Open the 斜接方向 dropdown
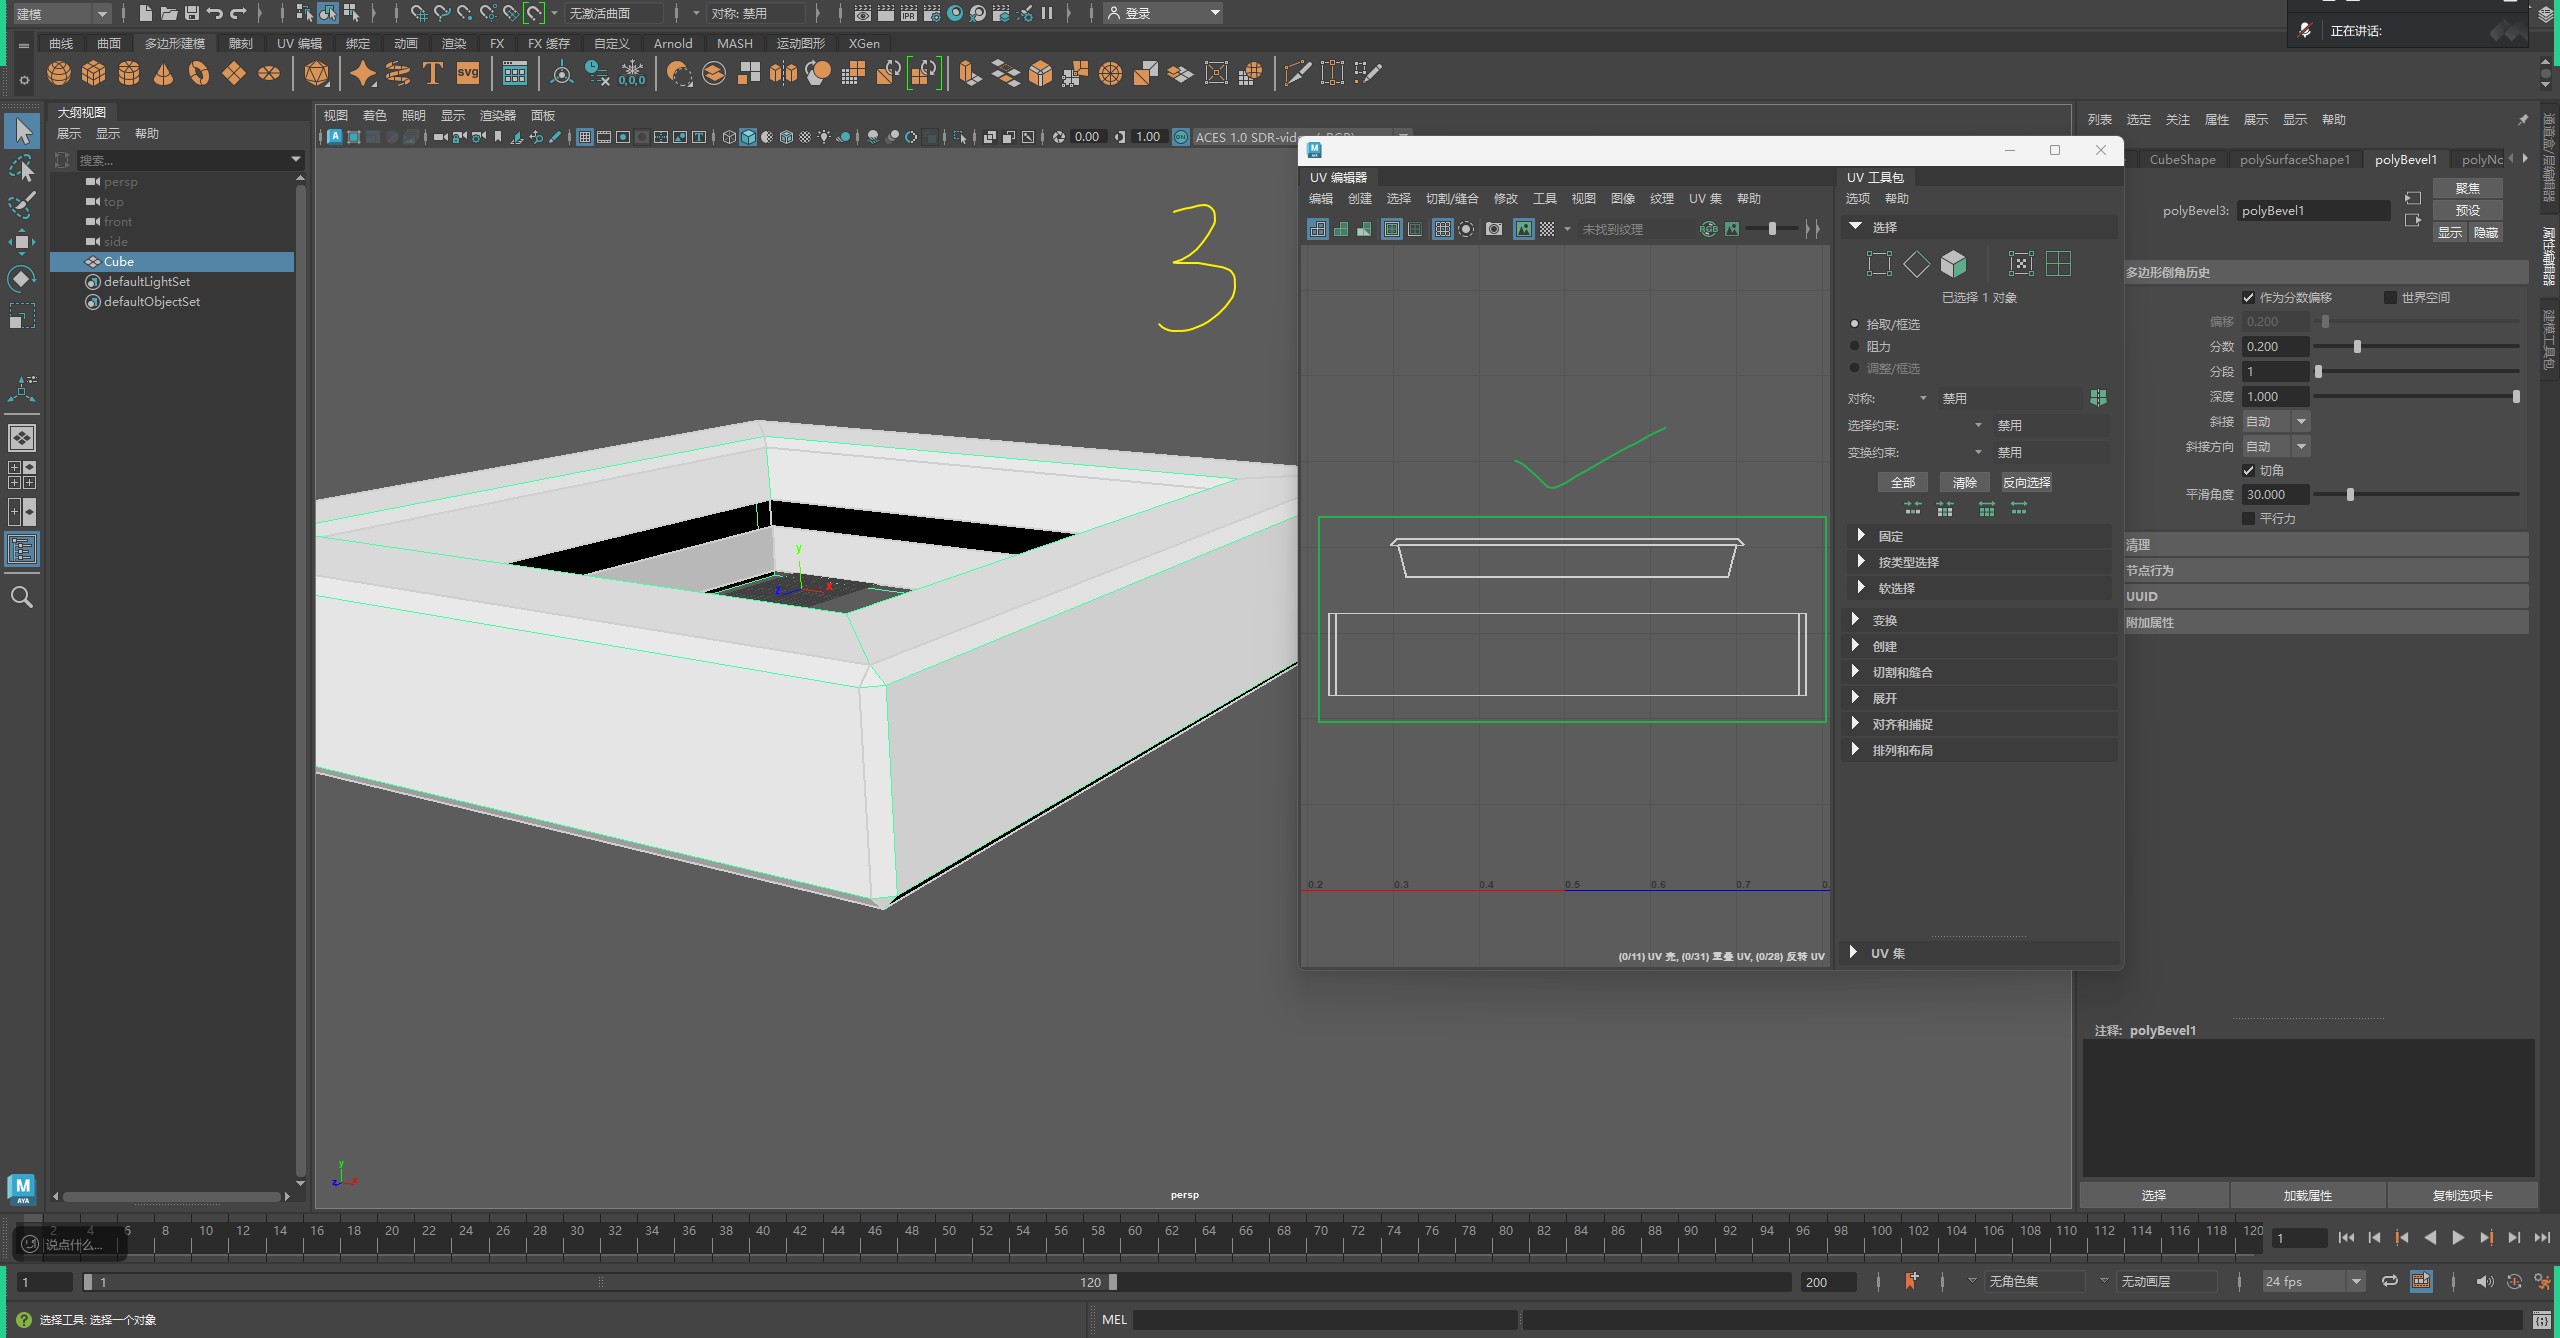Image resolution: width=2560 pixels, height=1338 pixels. 2276,447
